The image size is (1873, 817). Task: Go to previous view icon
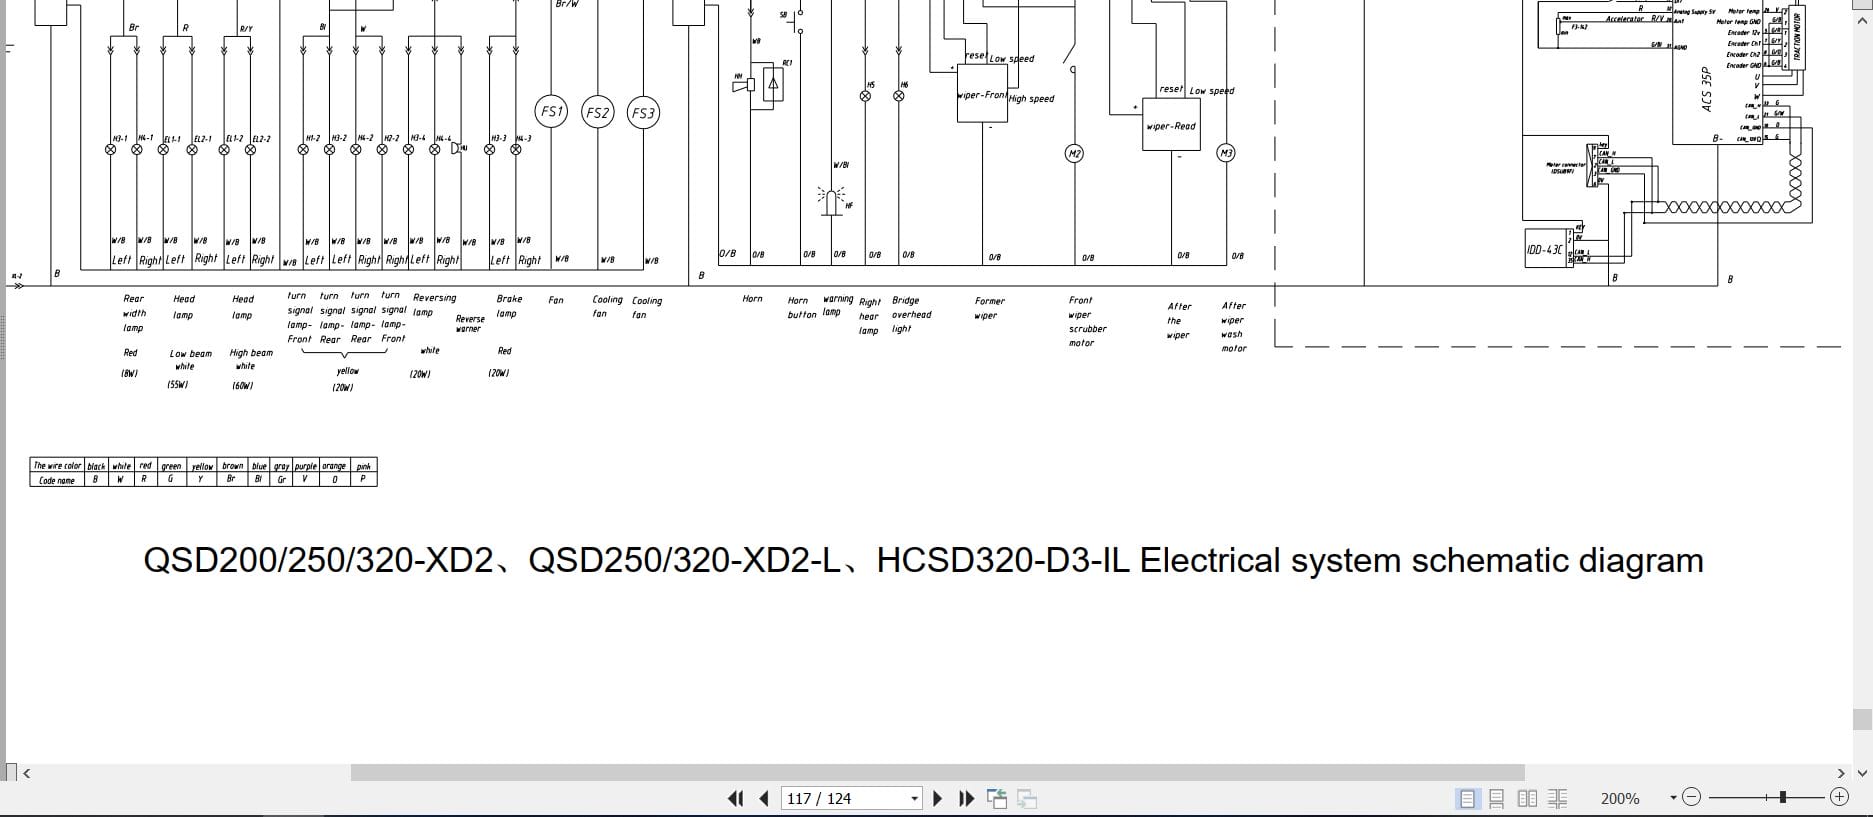click(x=997, y=798)
